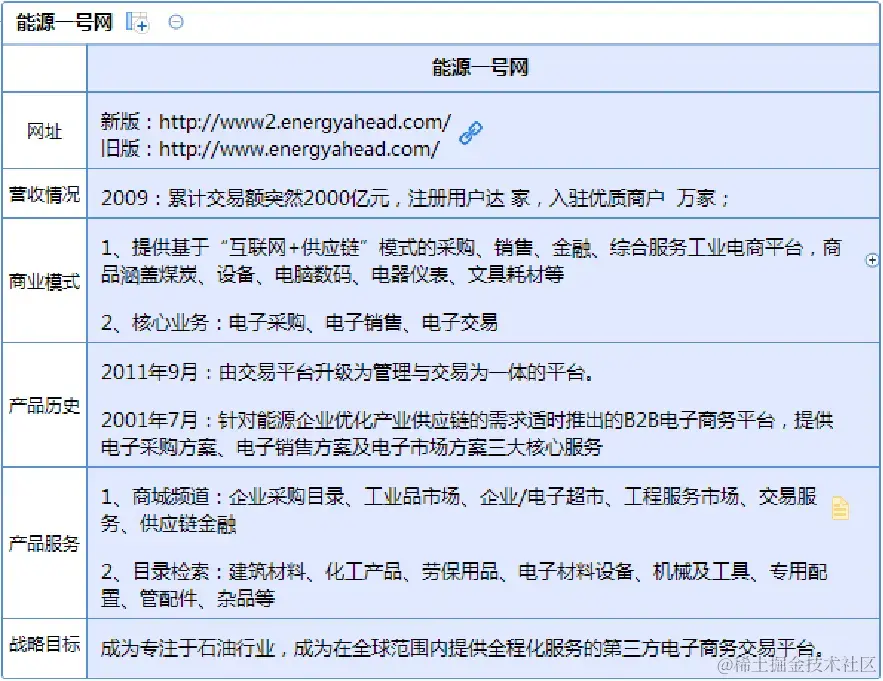The width and height of the screenshot is (883, 681).
Task: Open the yellow note icon in 产品服务 row
Action: point(840,508)
